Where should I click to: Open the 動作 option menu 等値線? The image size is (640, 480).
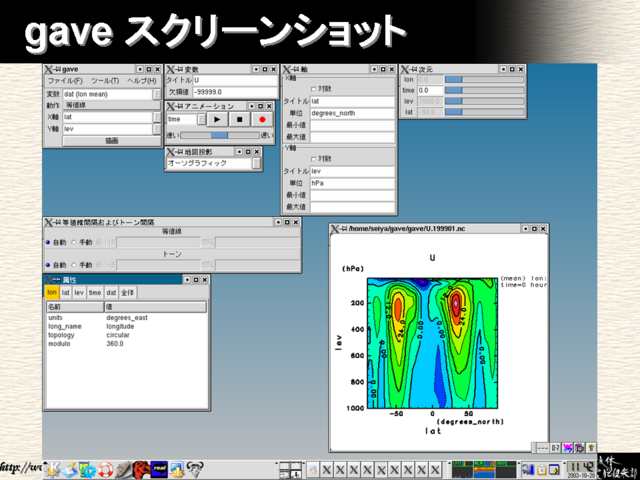click(111, 105)
